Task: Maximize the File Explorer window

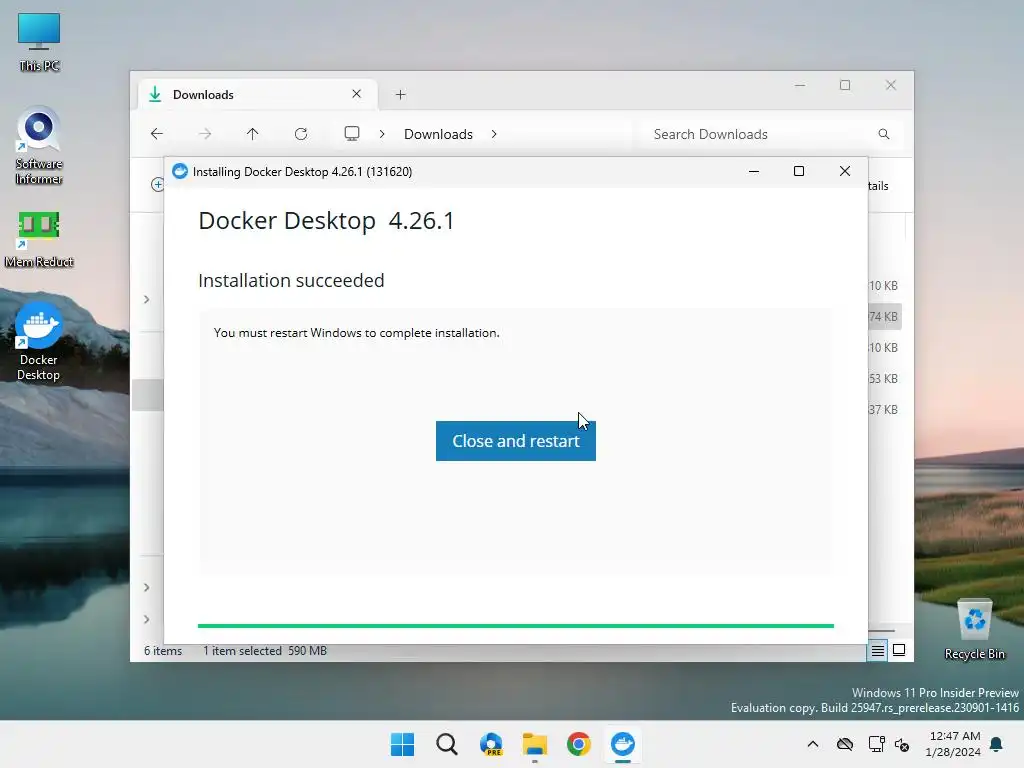Action: click(845, 86)
